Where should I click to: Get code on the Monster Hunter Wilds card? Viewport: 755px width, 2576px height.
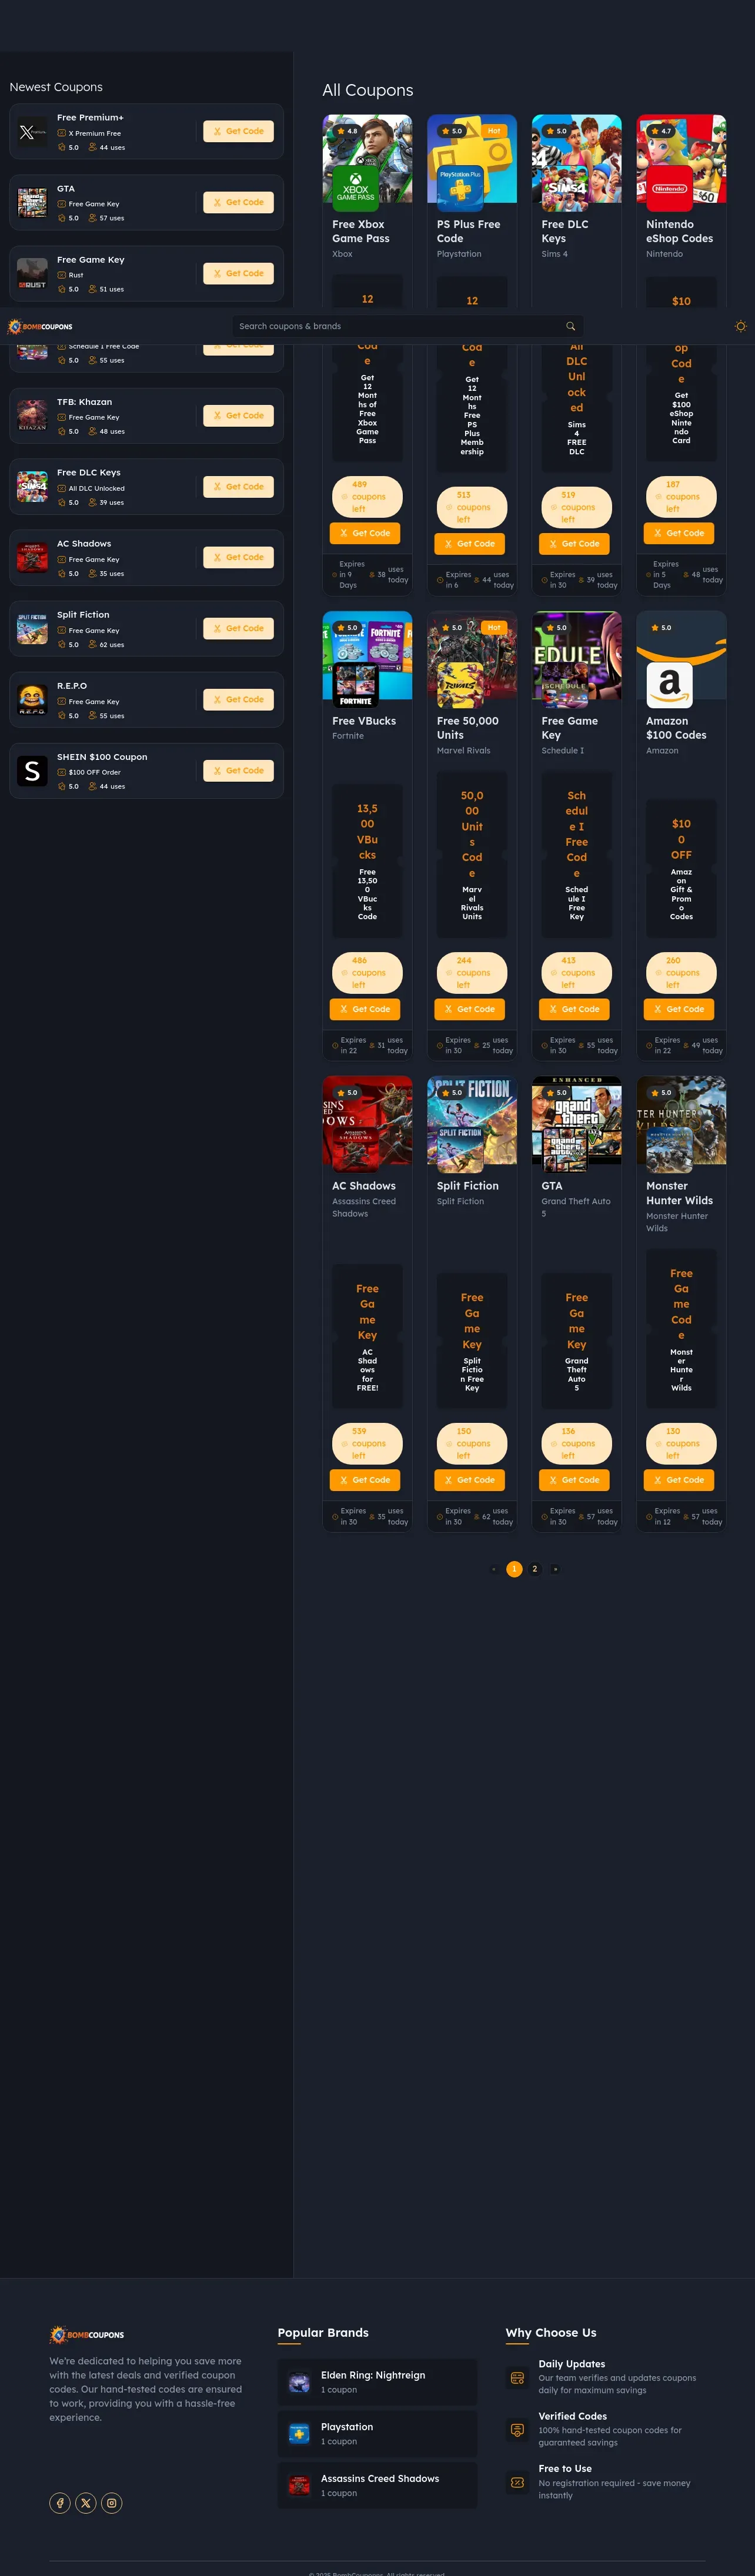(679, 1480)
